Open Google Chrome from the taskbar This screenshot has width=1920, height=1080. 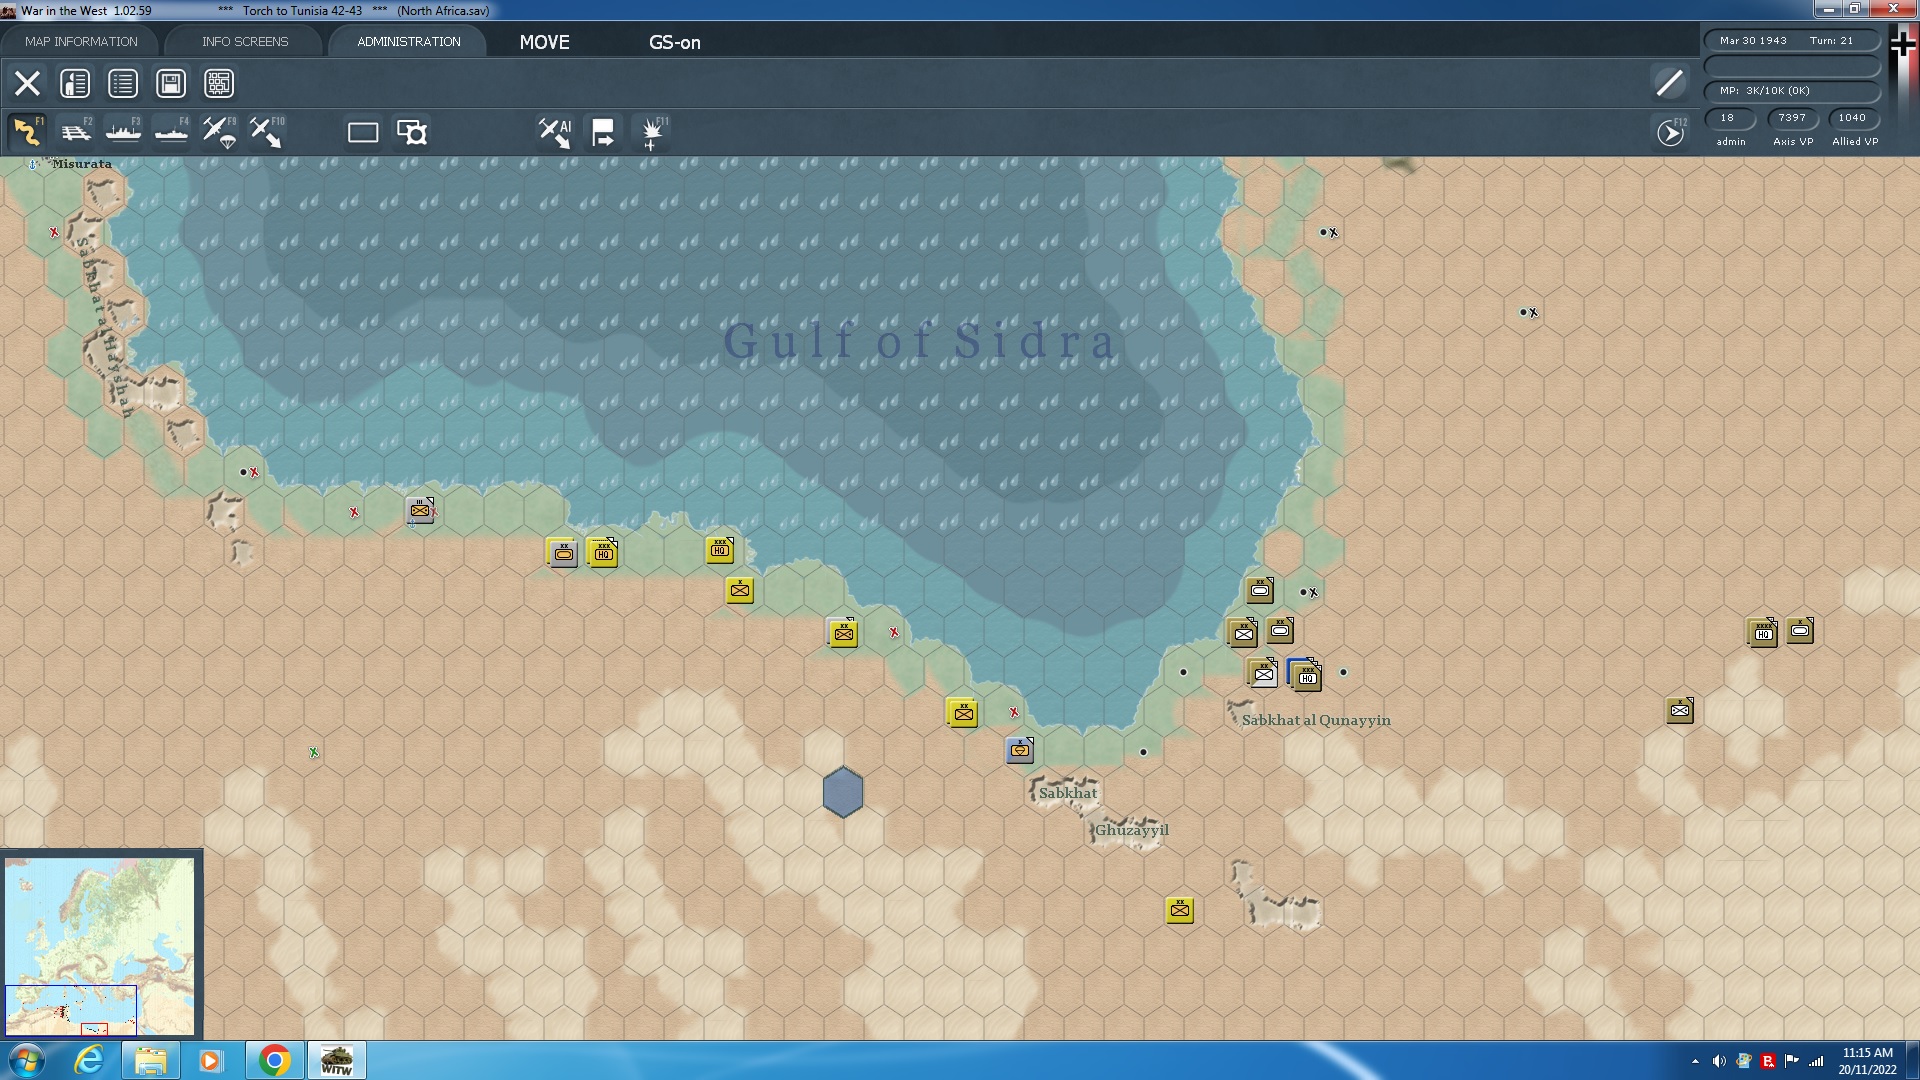pyautogui.click(x=274, y=1060)
